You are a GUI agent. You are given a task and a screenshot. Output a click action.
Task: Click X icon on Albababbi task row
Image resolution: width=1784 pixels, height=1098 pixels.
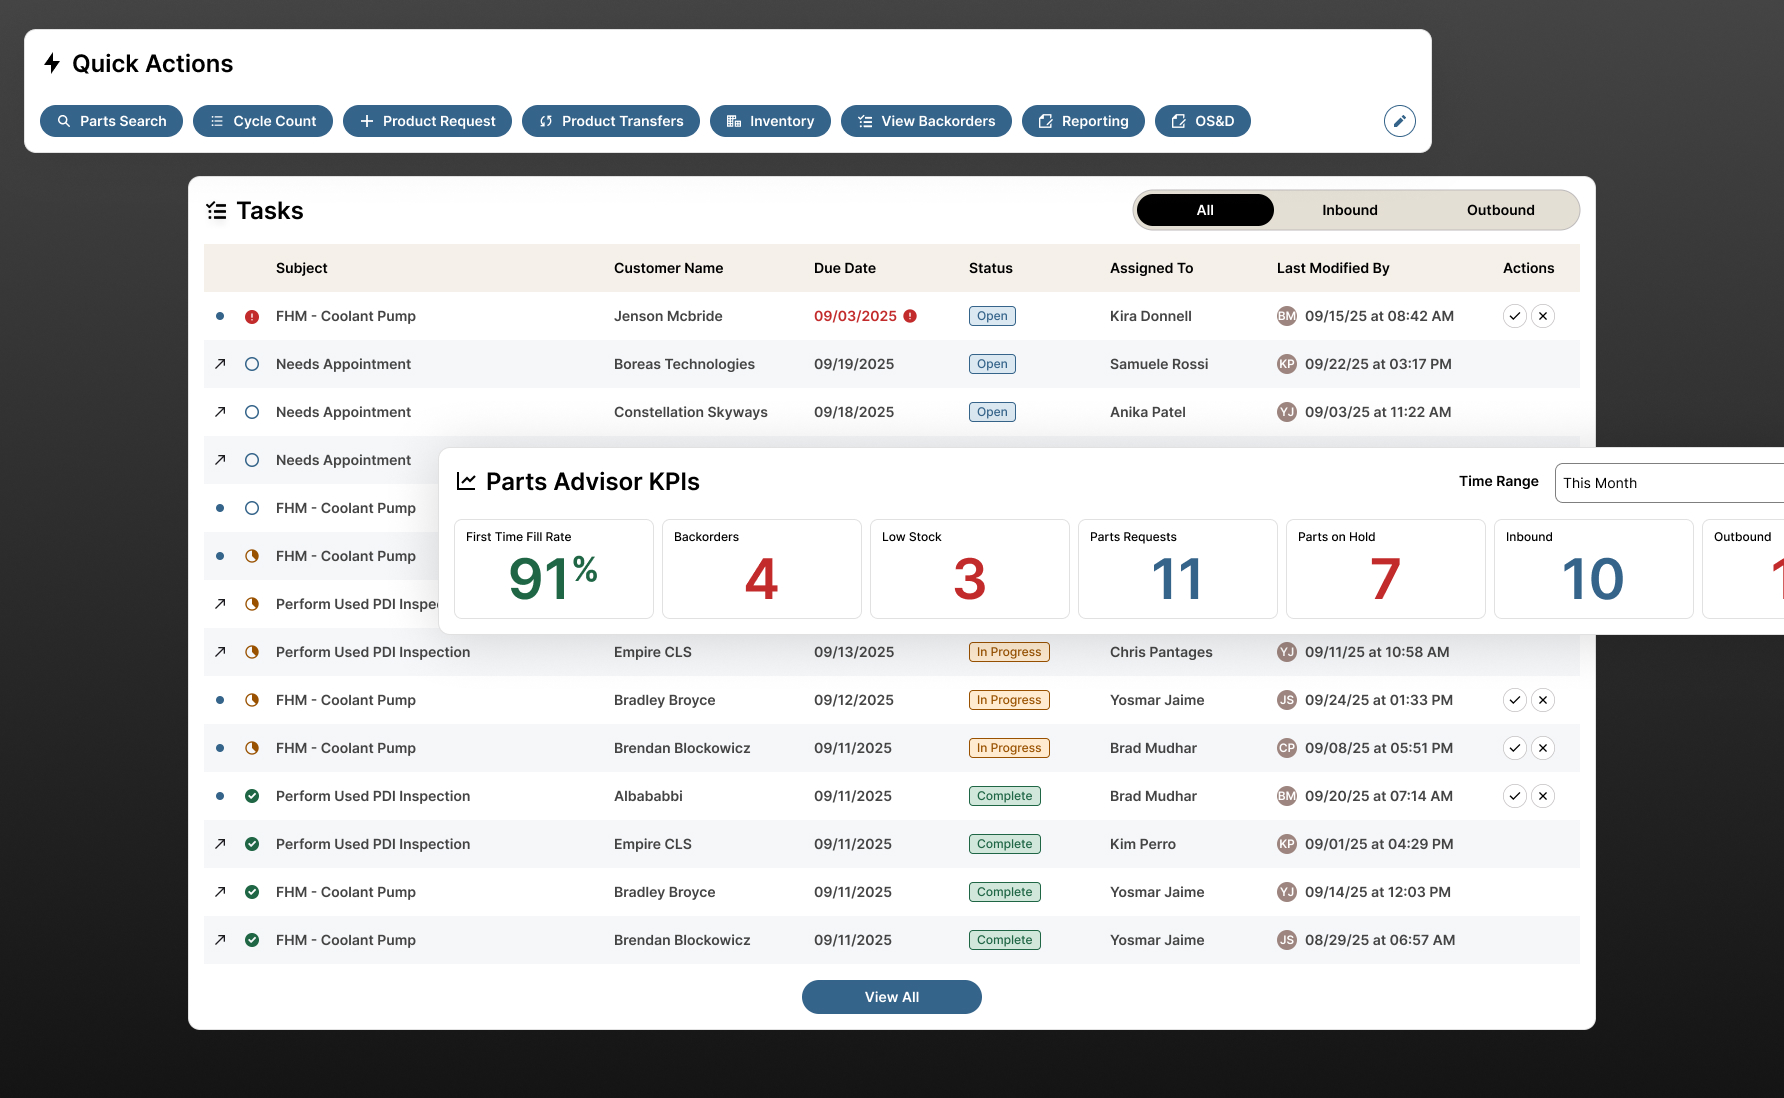pos(1543,796)
